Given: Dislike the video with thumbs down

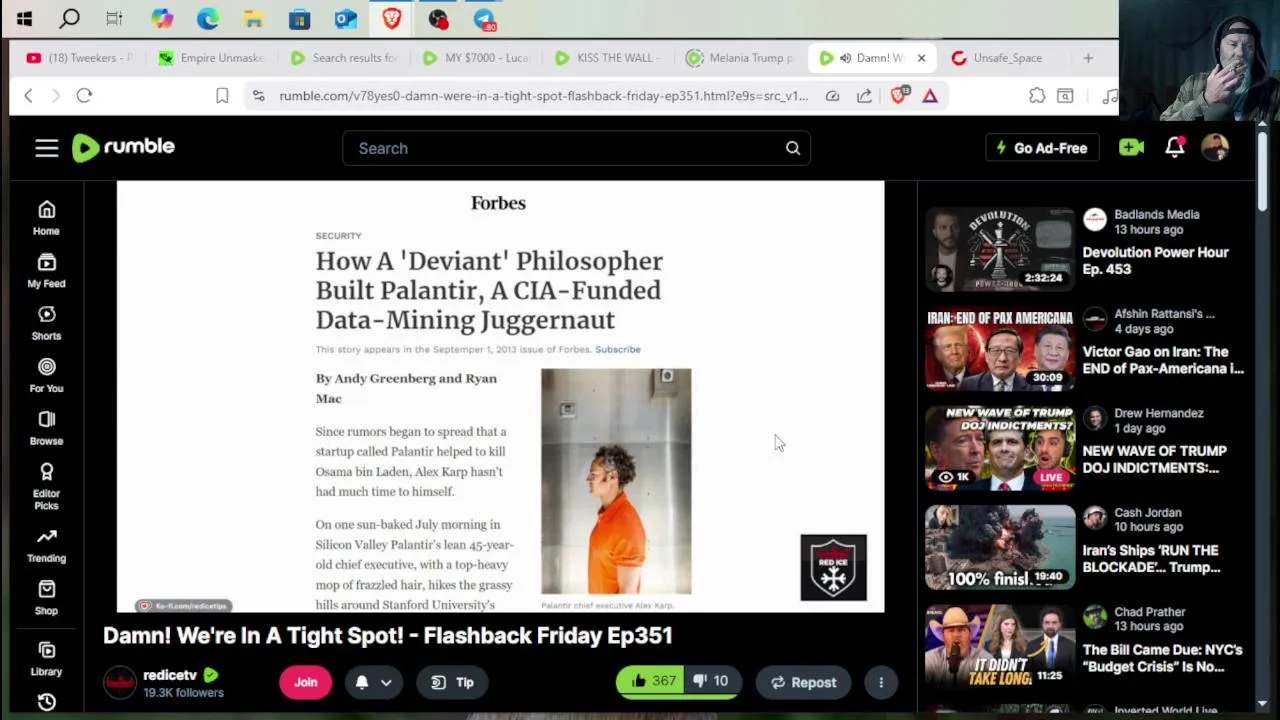Looking at the screenshot, I should tap(714, 681).
